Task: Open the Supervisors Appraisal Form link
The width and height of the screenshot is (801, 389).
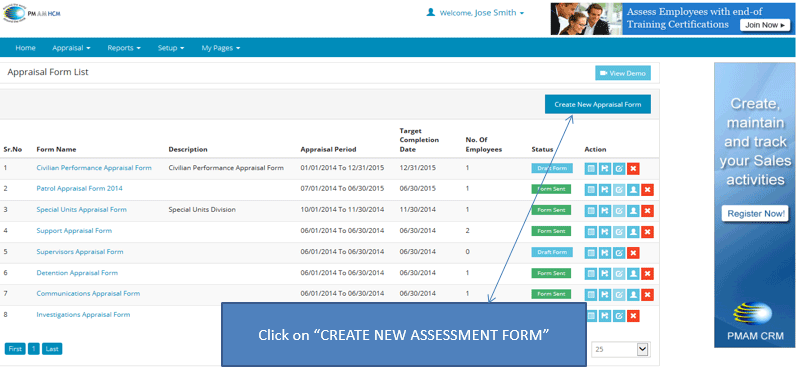Action: [x=80, y=251]
